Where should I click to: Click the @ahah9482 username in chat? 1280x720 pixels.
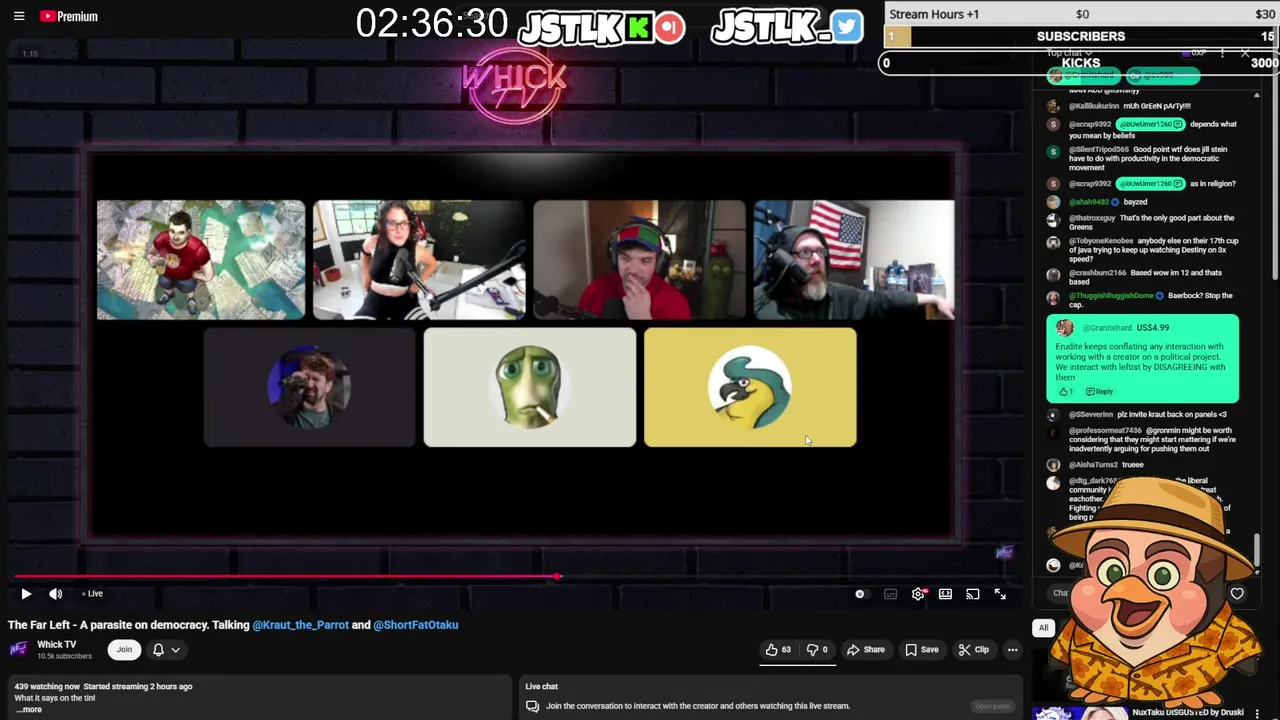click(x=1089, y=202)
